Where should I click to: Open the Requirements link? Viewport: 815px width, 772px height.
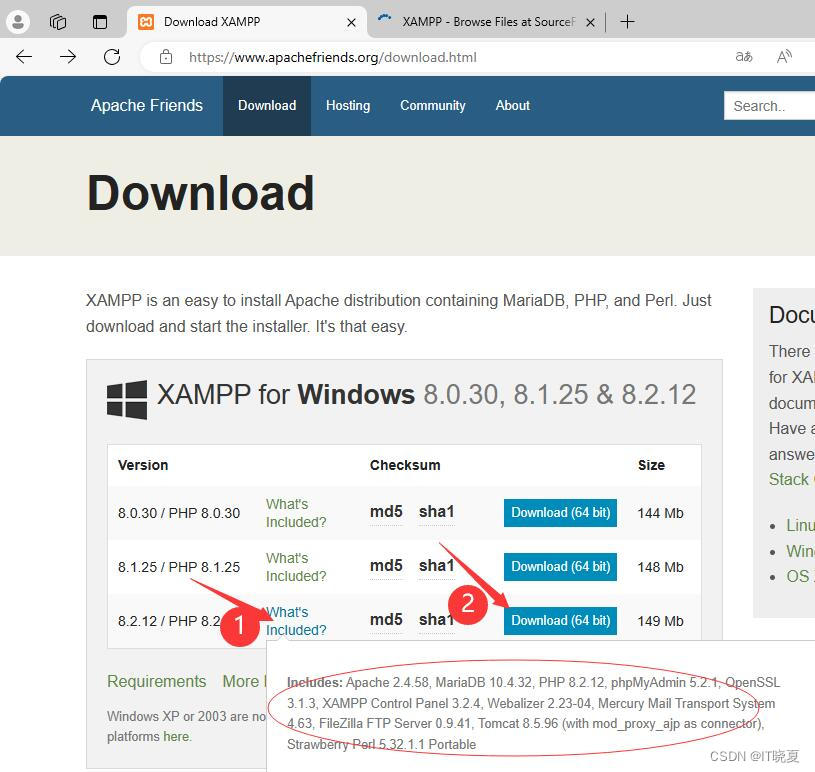(x=156, y=682)
